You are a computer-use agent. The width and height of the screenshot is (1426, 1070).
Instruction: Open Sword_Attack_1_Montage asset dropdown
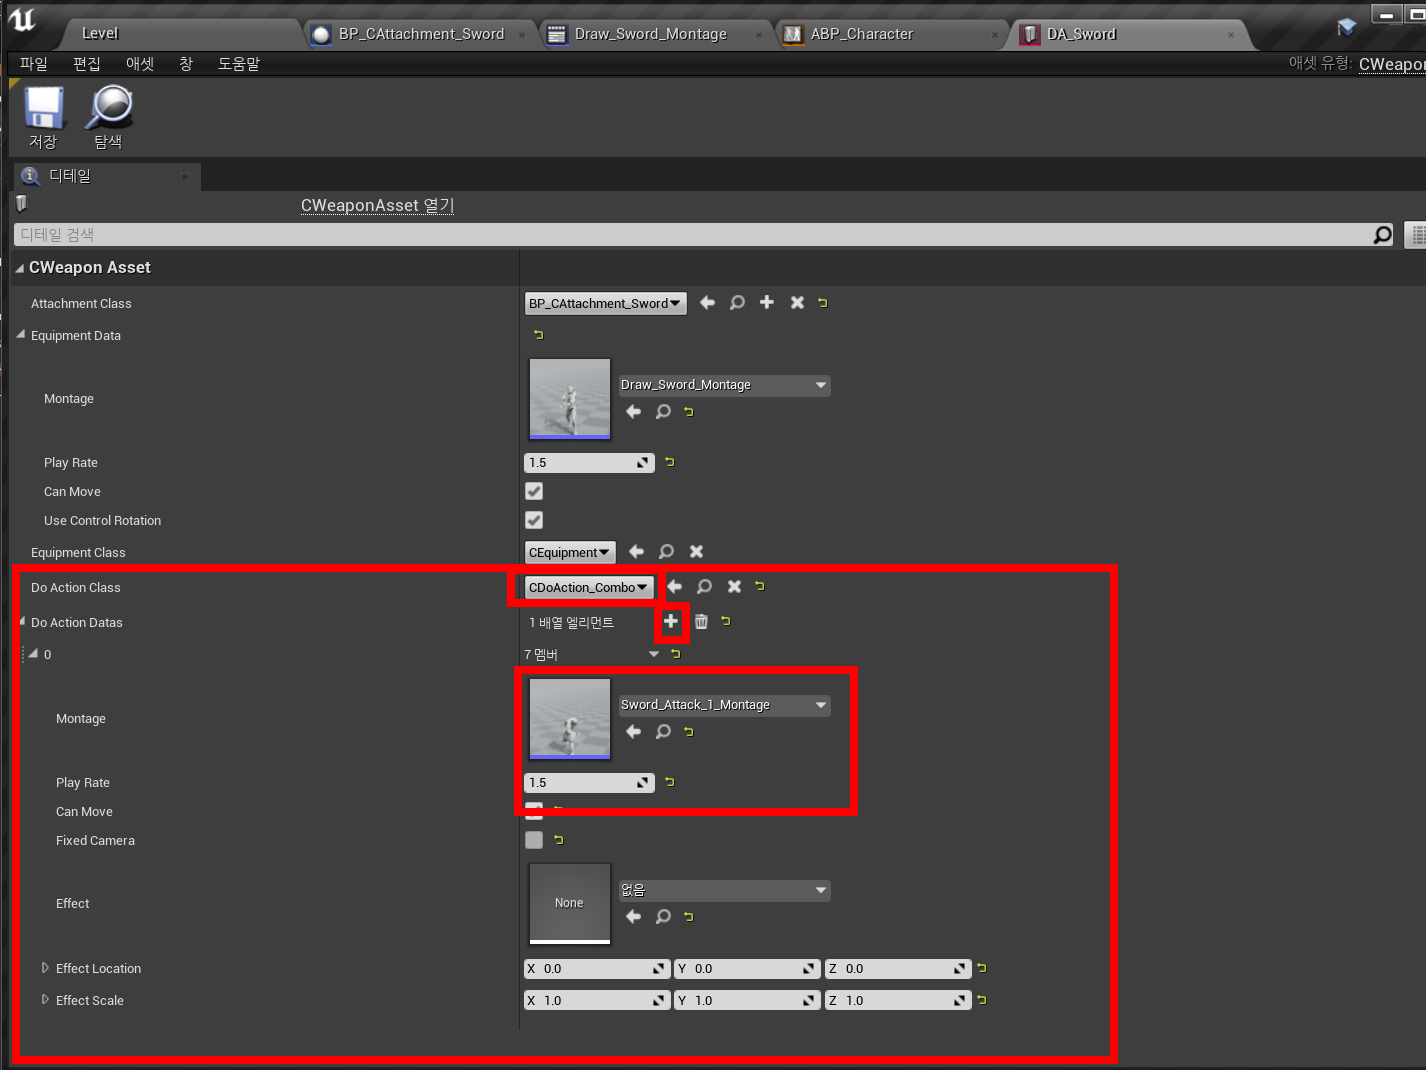[724, 705]
